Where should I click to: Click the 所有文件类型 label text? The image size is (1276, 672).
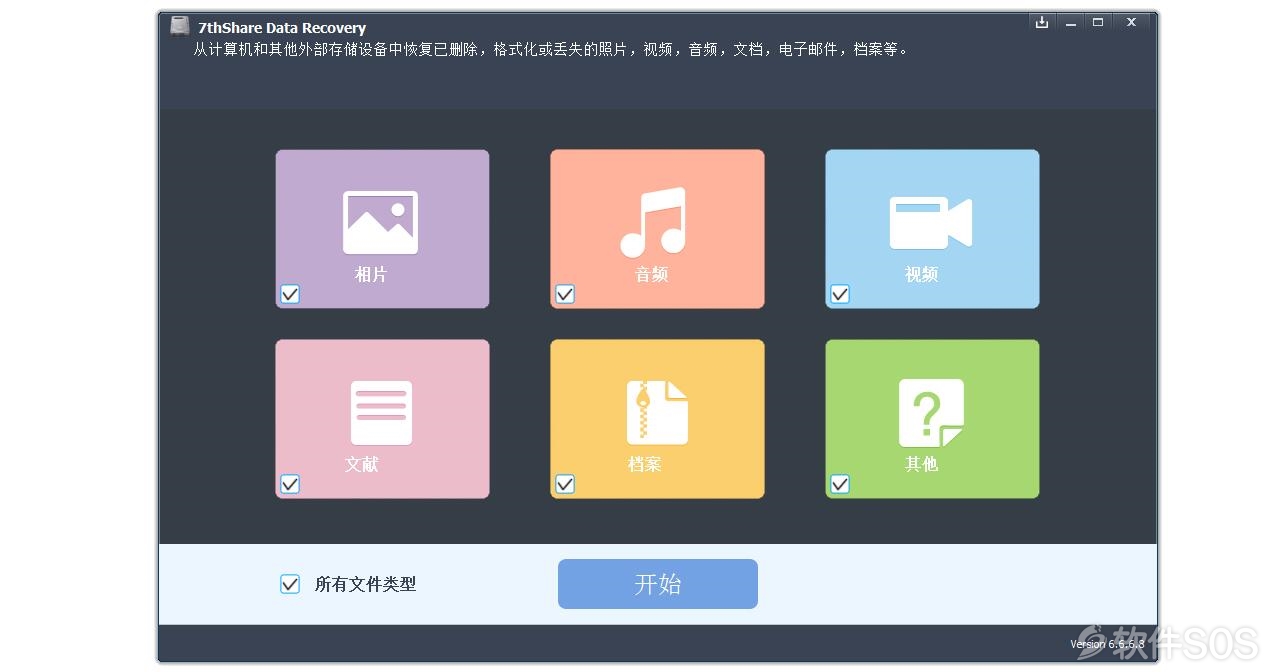(365, 584)
